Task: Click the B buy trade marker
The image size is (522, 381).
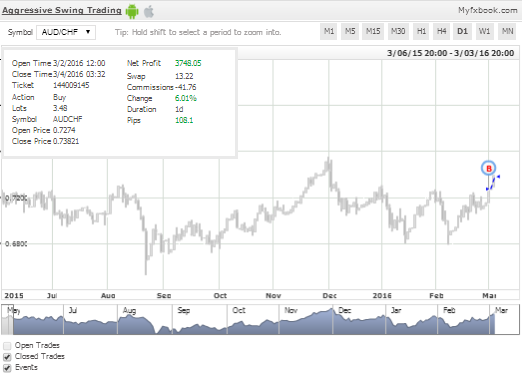Action: coord(488,168)
